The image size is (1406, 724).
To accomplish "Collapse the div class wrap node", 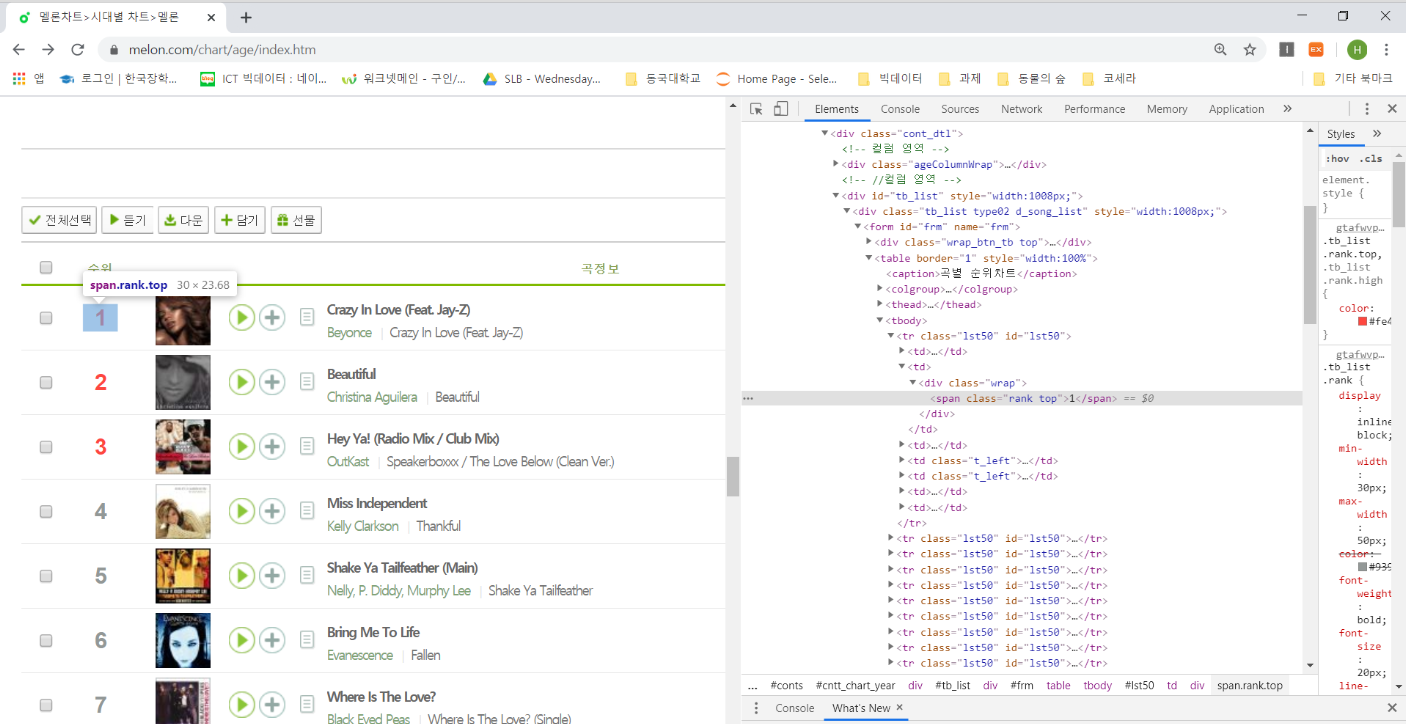I will 913,383.
